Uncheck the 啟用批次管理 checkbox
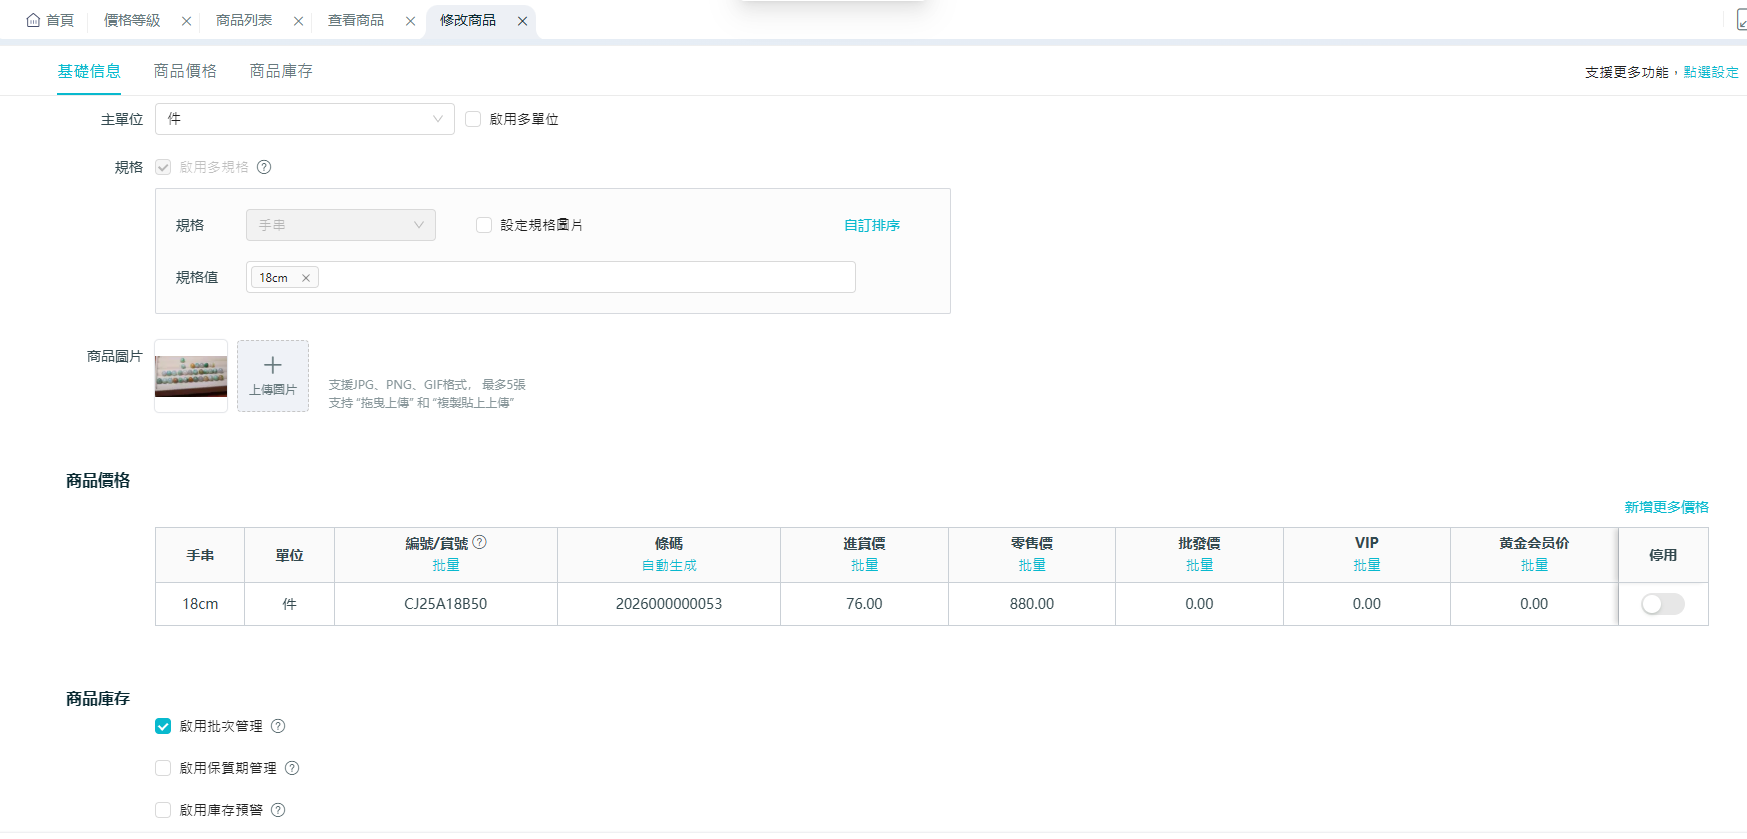Viewport: 1747px width, 839px height. click(x=163, y=726)
